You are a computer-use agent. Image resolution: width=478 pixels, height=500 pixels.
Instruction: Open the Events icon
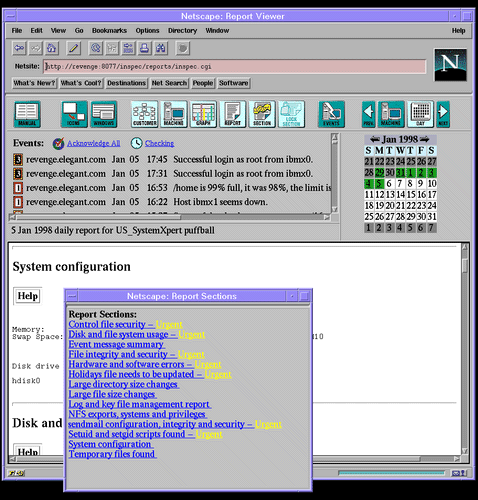(x=331, y=114)
